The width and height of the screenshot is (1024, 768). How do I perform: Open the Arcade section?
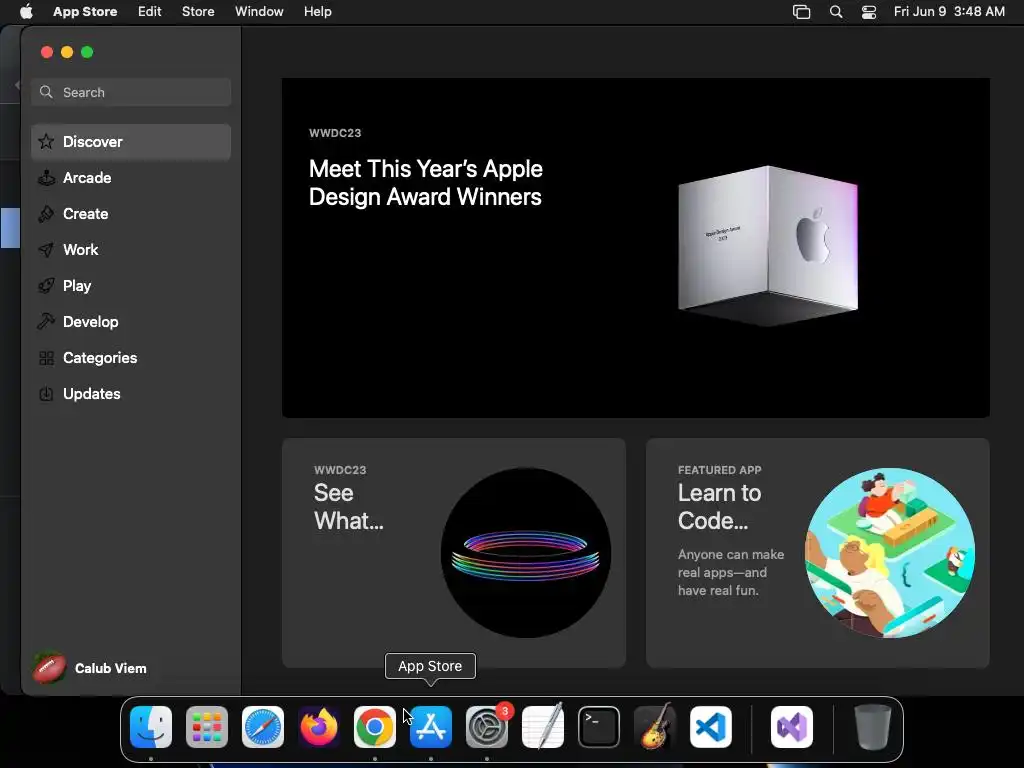tap(131, 178)
